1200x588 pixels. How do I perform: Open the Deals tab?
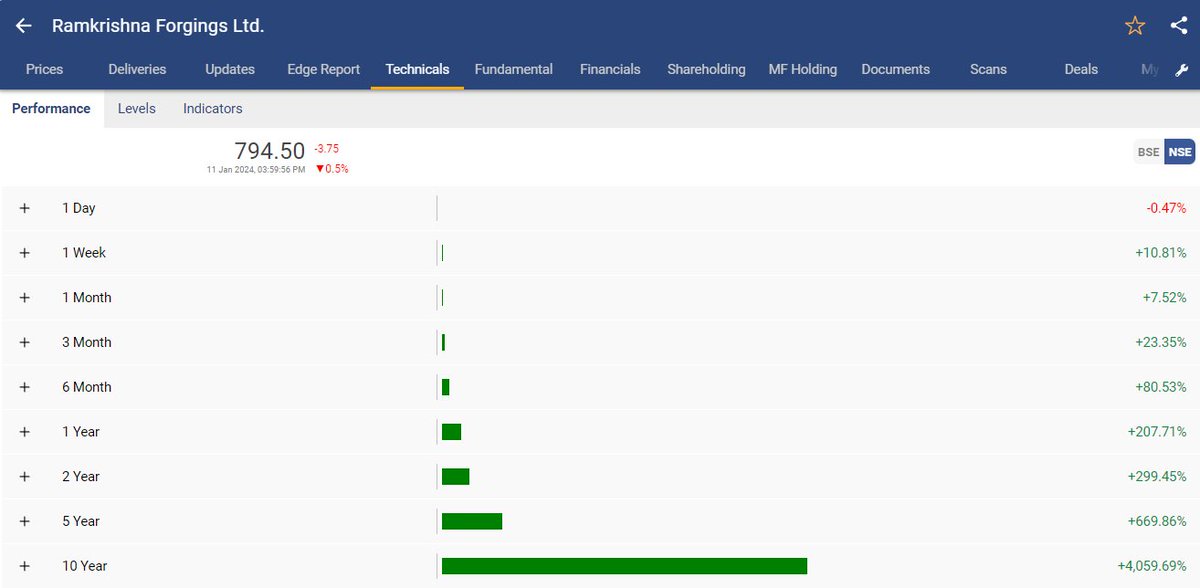(1081, 69)
